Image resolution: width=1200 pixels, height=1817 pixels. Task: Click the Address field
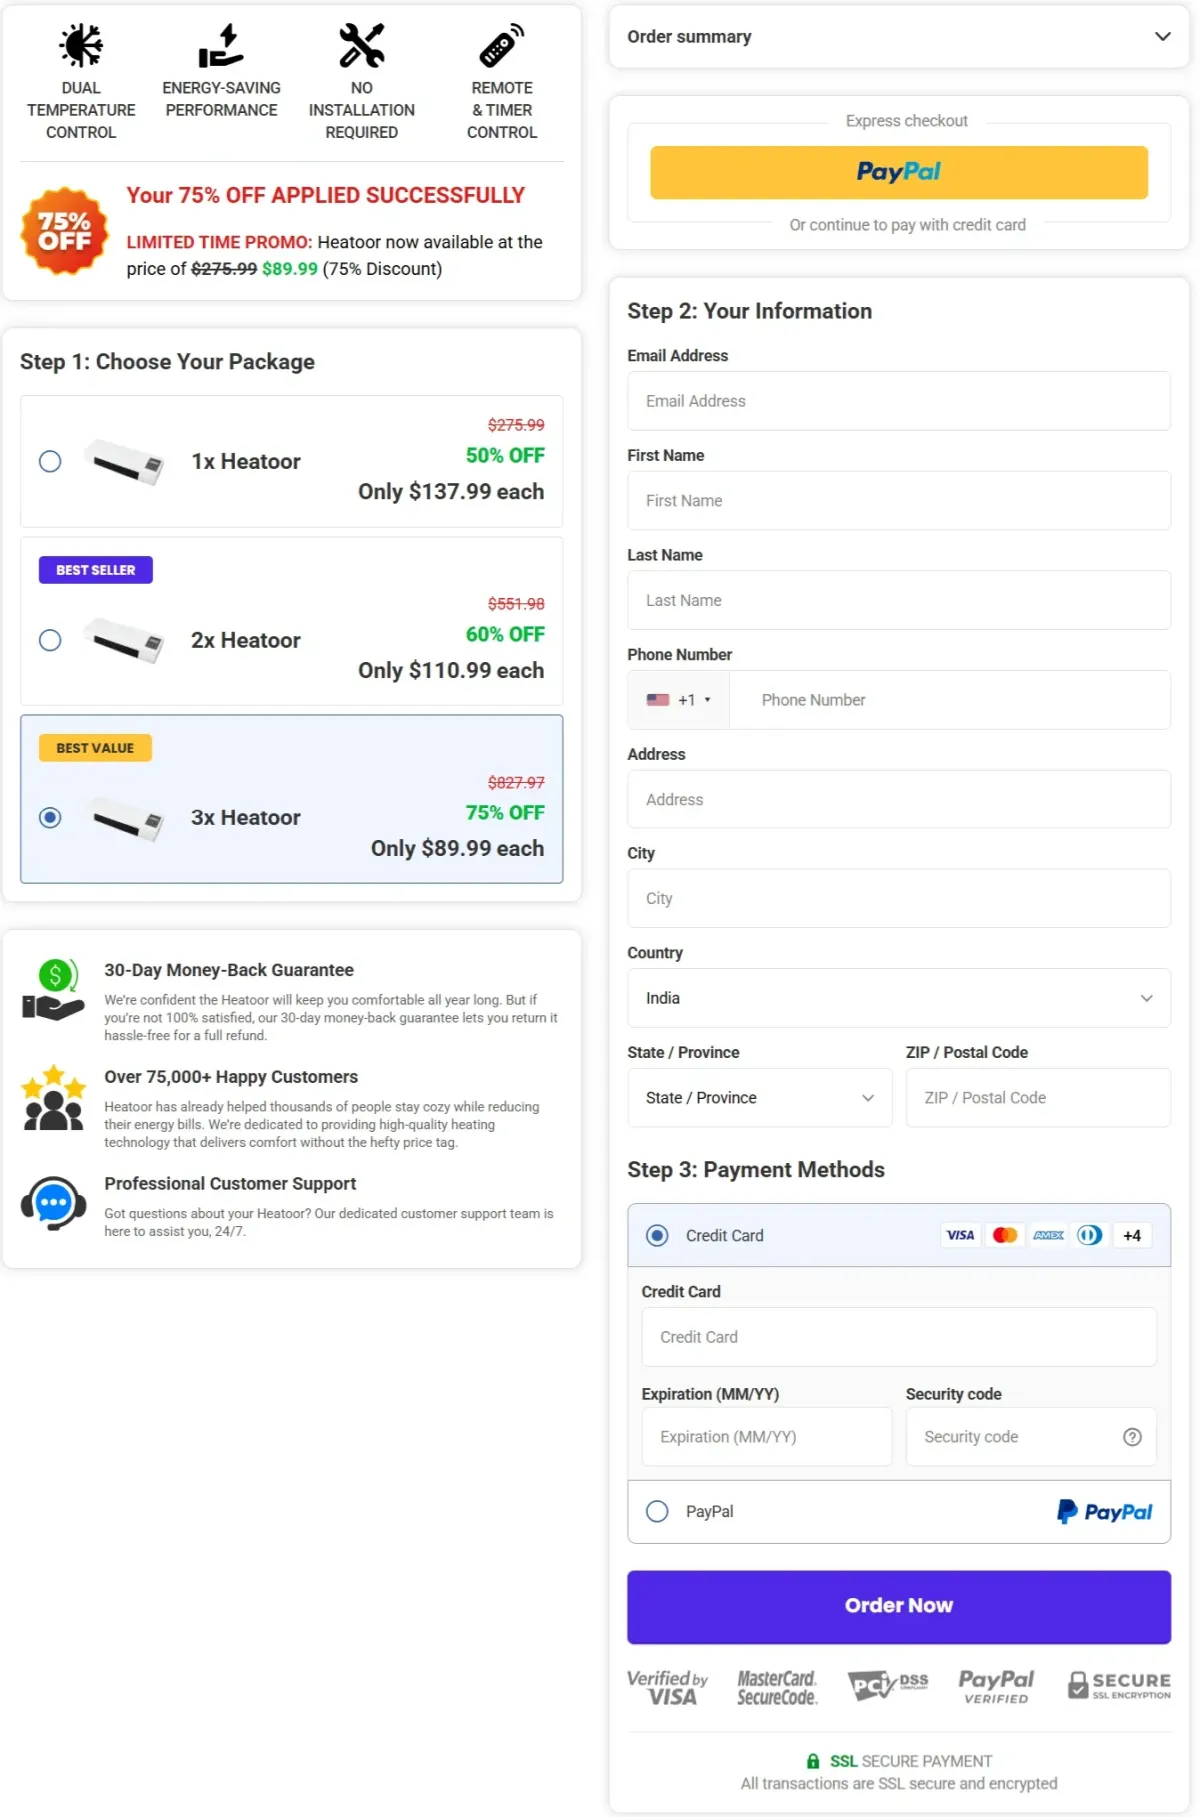(x=899, y=799)
